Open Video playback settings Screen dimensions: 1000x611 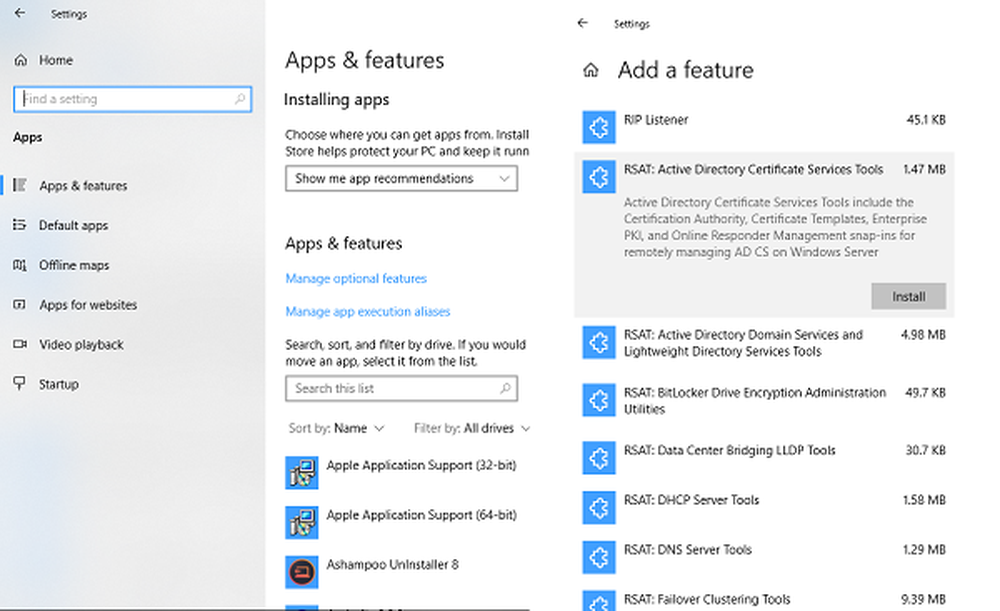(81, 344)
